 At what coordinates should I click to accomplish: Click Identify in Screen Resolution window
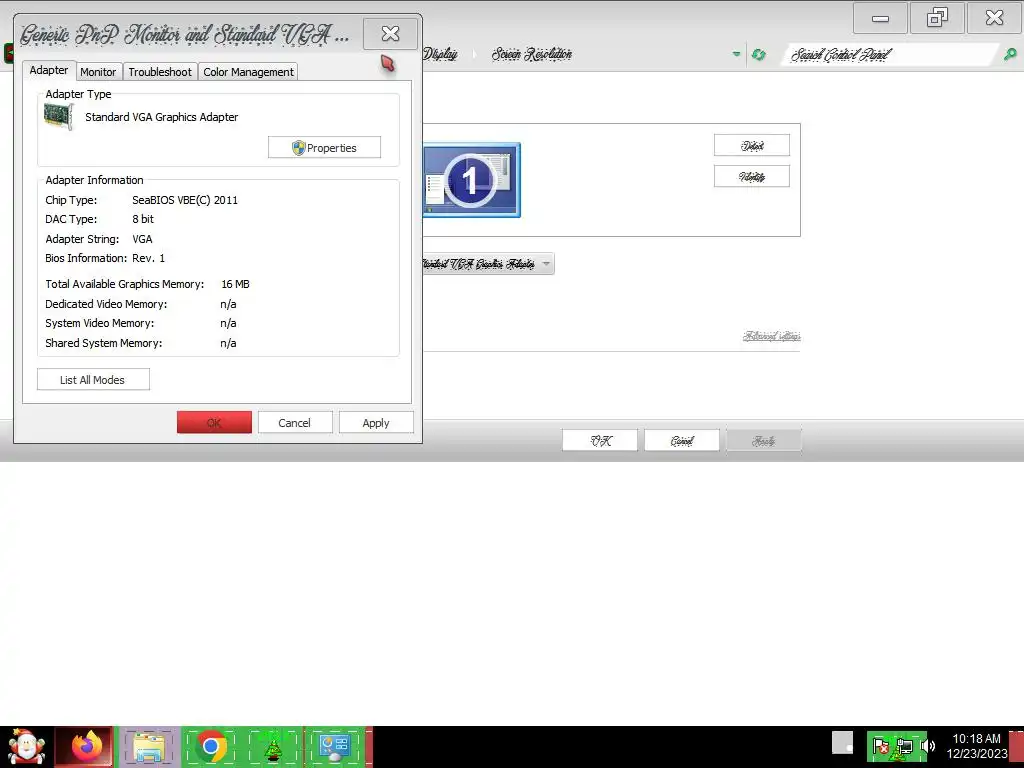[x=752, y=176]
